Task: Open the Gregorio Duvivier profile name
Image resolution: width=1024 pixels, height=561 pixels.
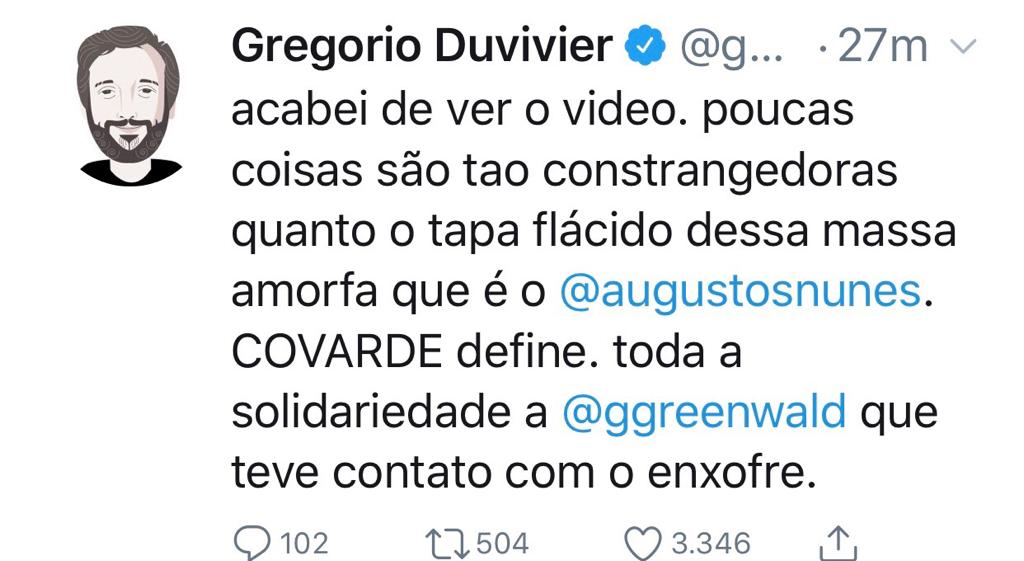Action: click(x=422, y=46)
